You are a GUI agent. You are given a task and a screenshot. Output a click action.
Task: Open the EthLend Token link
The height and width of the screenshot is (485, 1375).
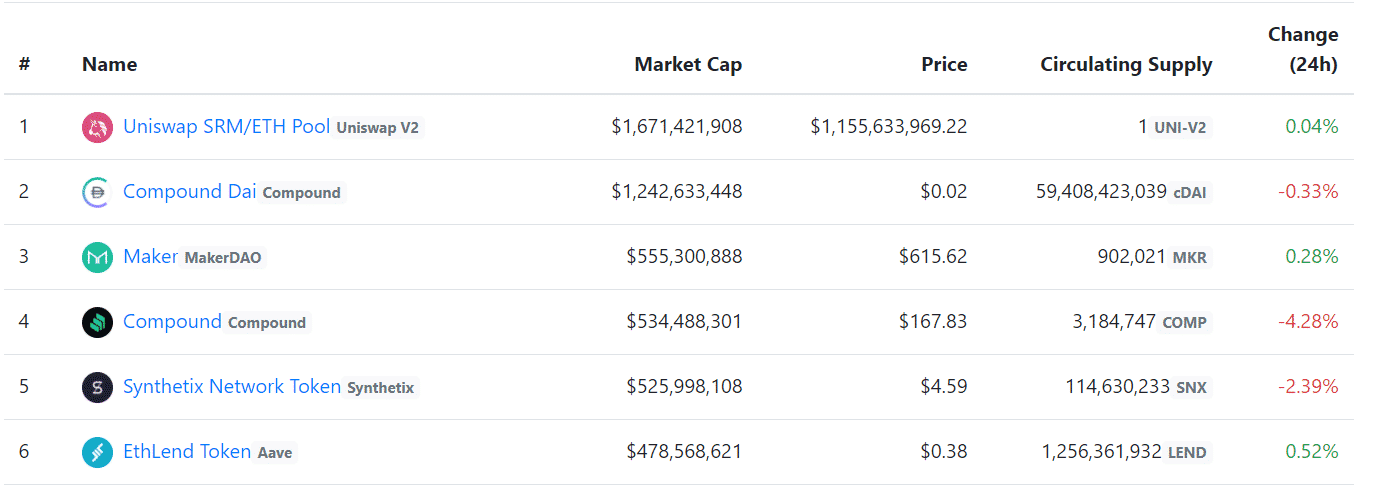click(186, 452)
